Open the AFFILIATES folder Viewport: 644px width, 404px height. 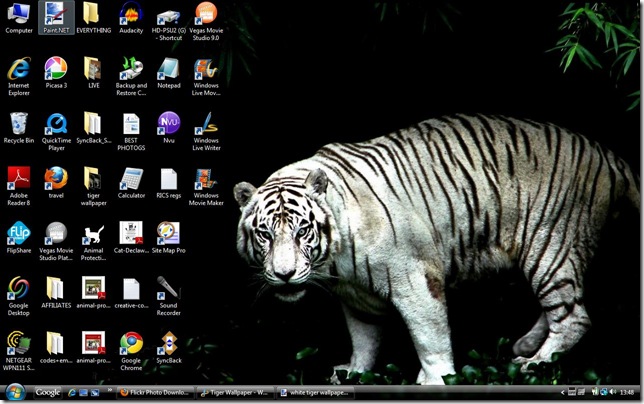56,293
